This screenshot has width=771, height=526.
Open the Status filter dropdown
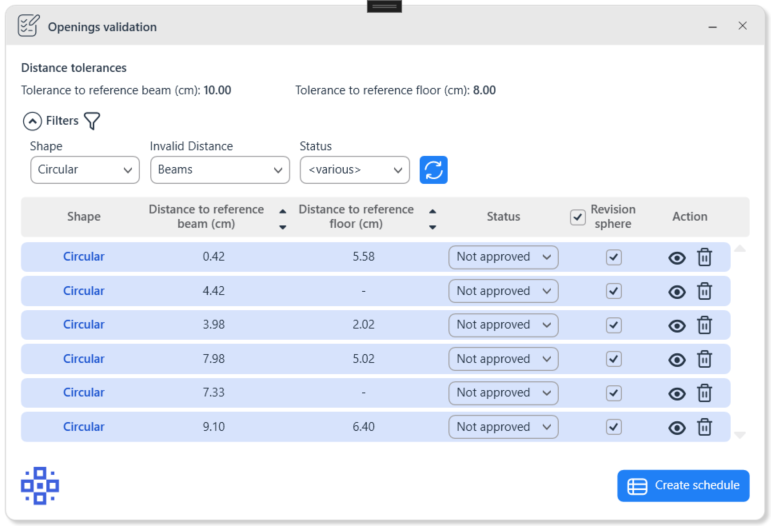coord(354,170)
